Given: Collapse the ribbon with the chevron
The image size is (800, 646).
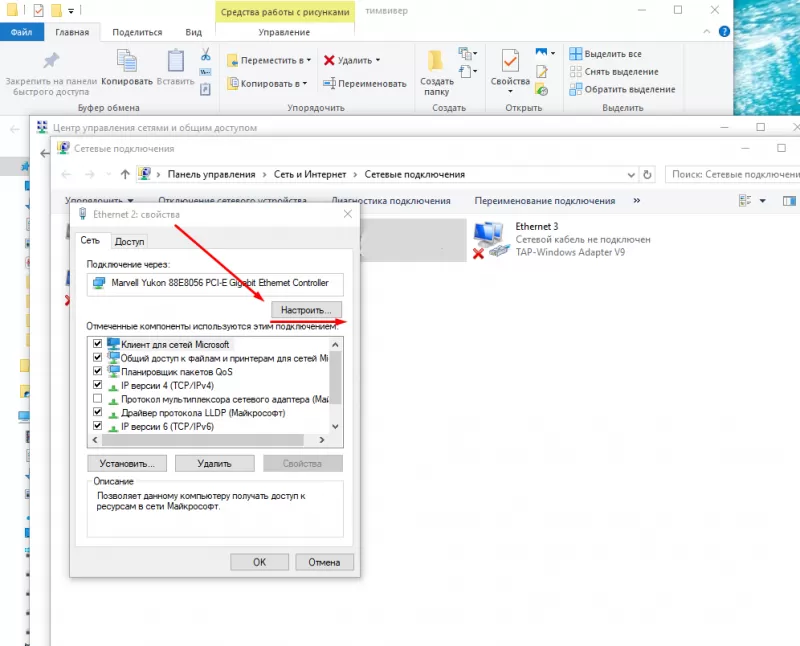Looking at the screenshot, I should tap(707, 32).
